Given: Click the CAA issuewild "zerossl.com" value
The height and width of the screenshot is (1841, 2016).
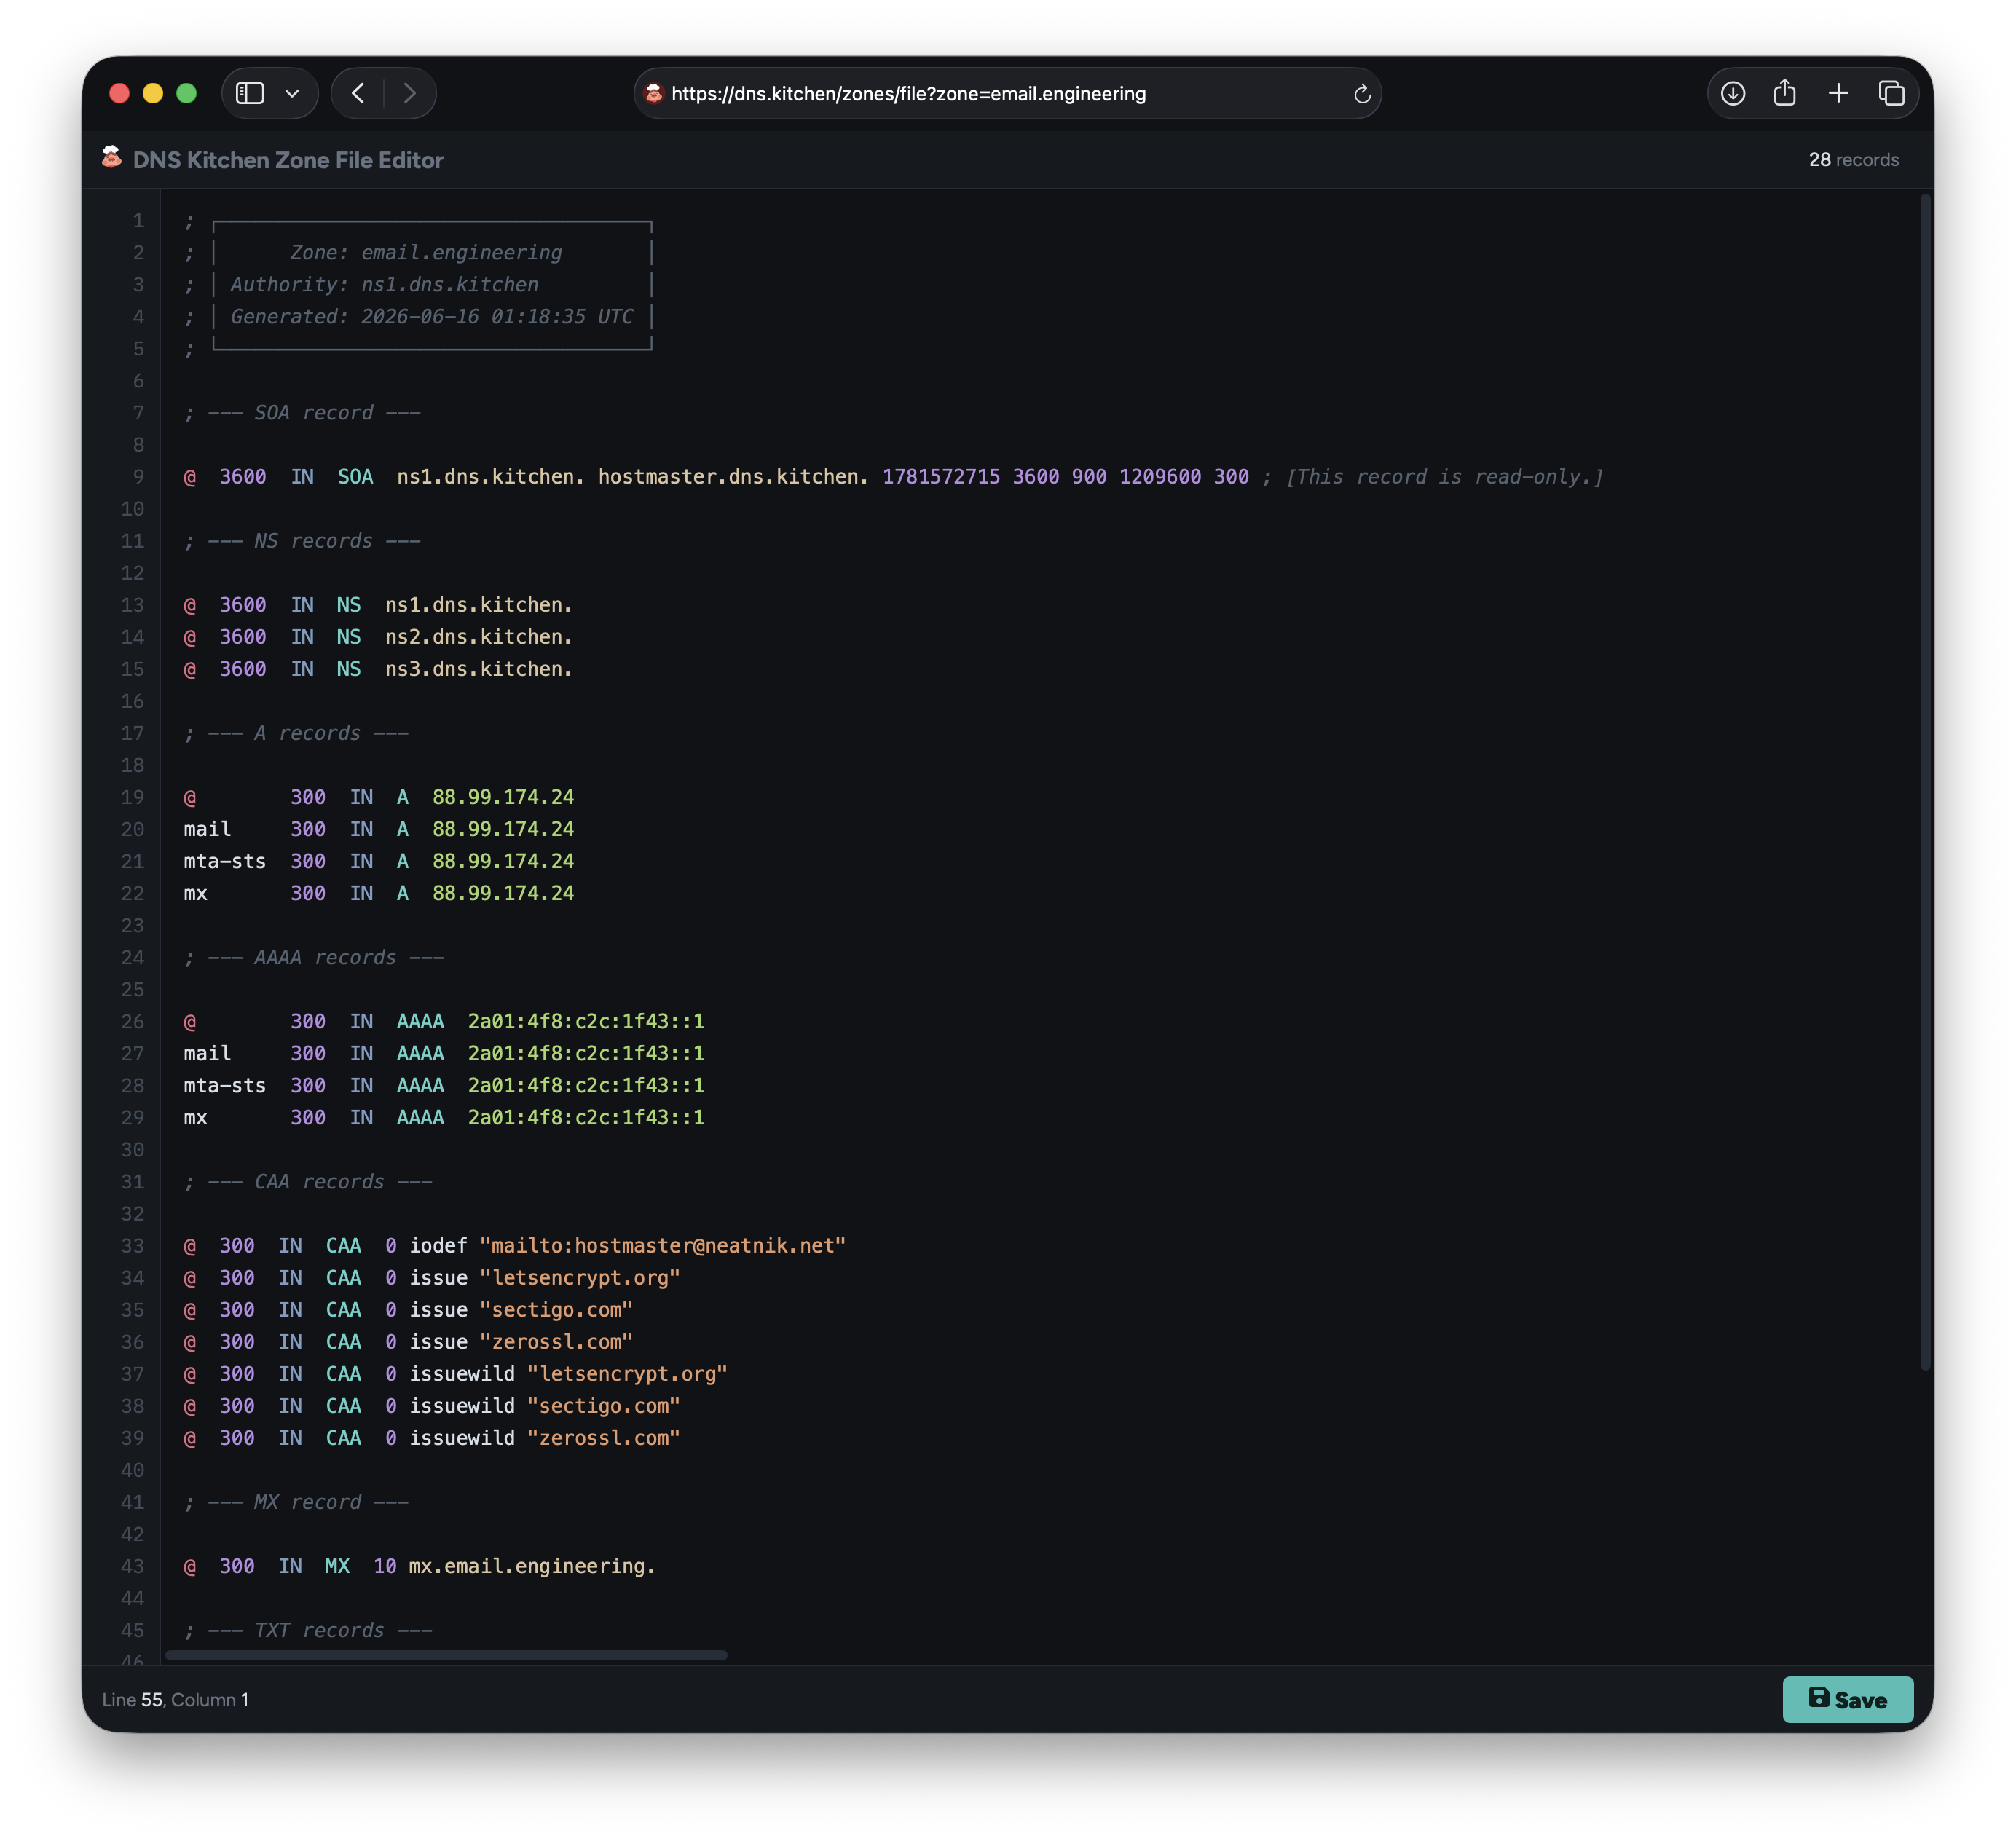Looking at the screenshot, I should tap(603, 1437).
